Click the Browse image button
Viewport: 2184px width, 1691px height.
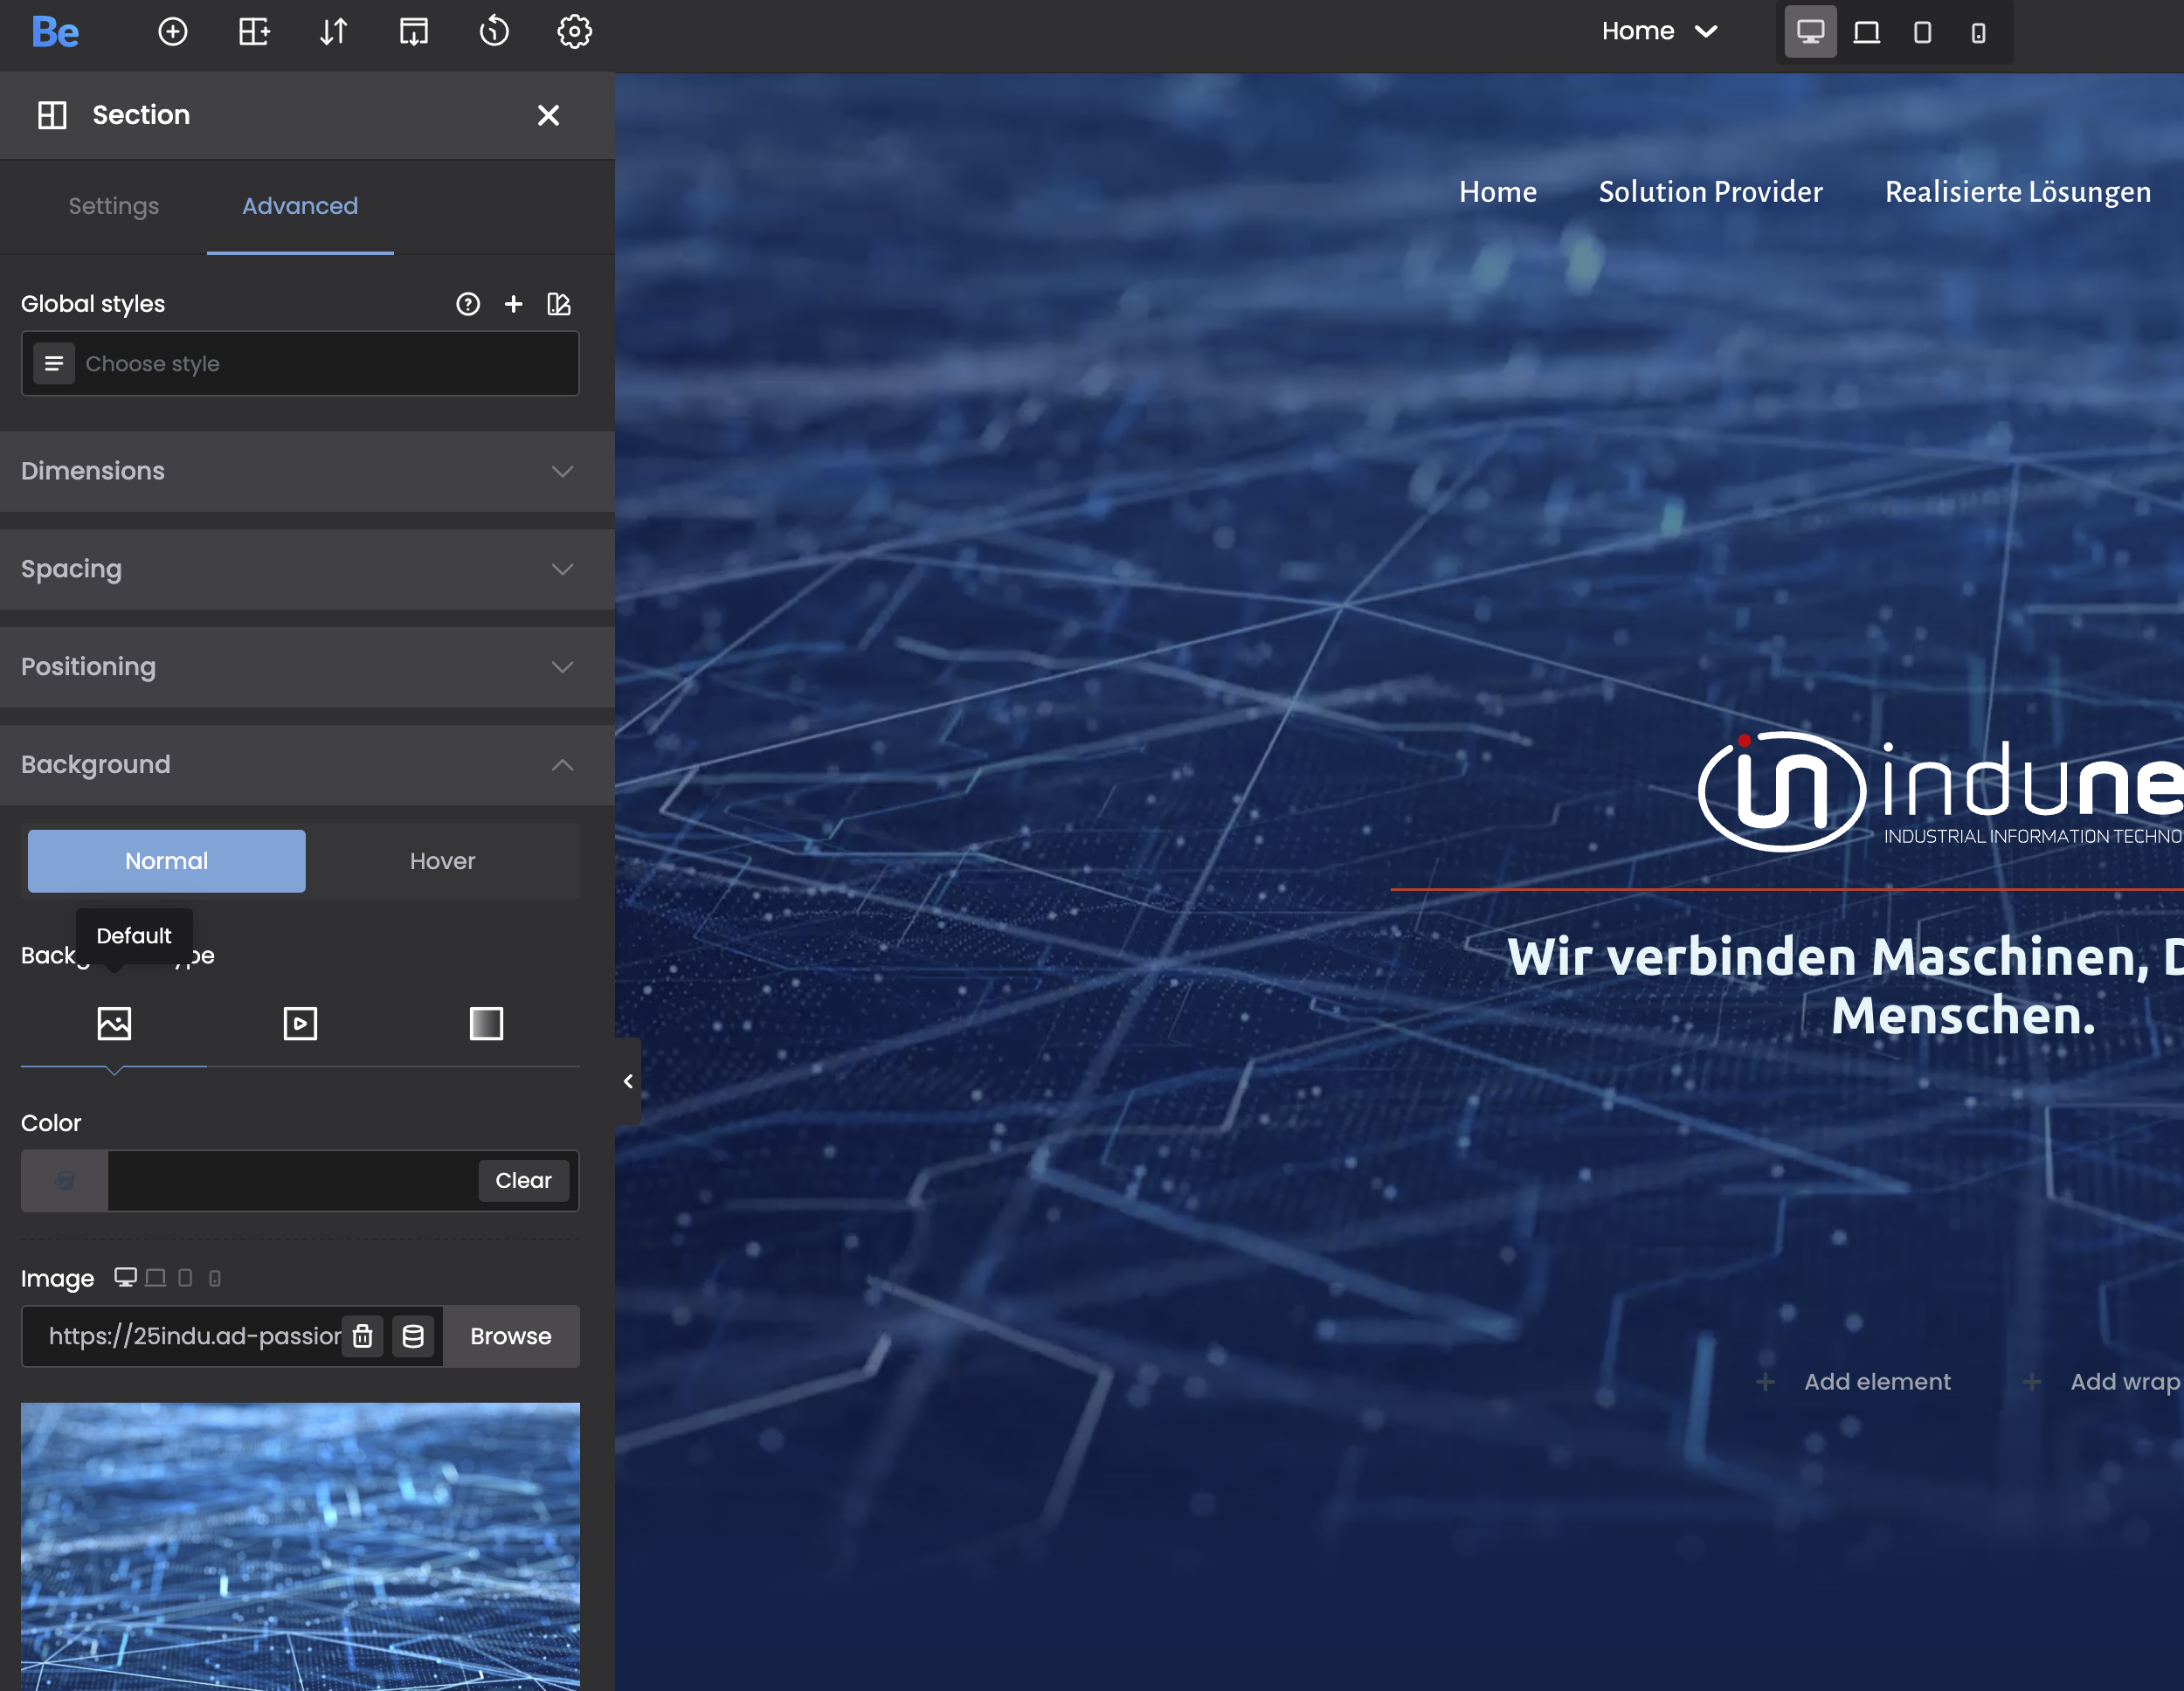[x=510, y=1336]
